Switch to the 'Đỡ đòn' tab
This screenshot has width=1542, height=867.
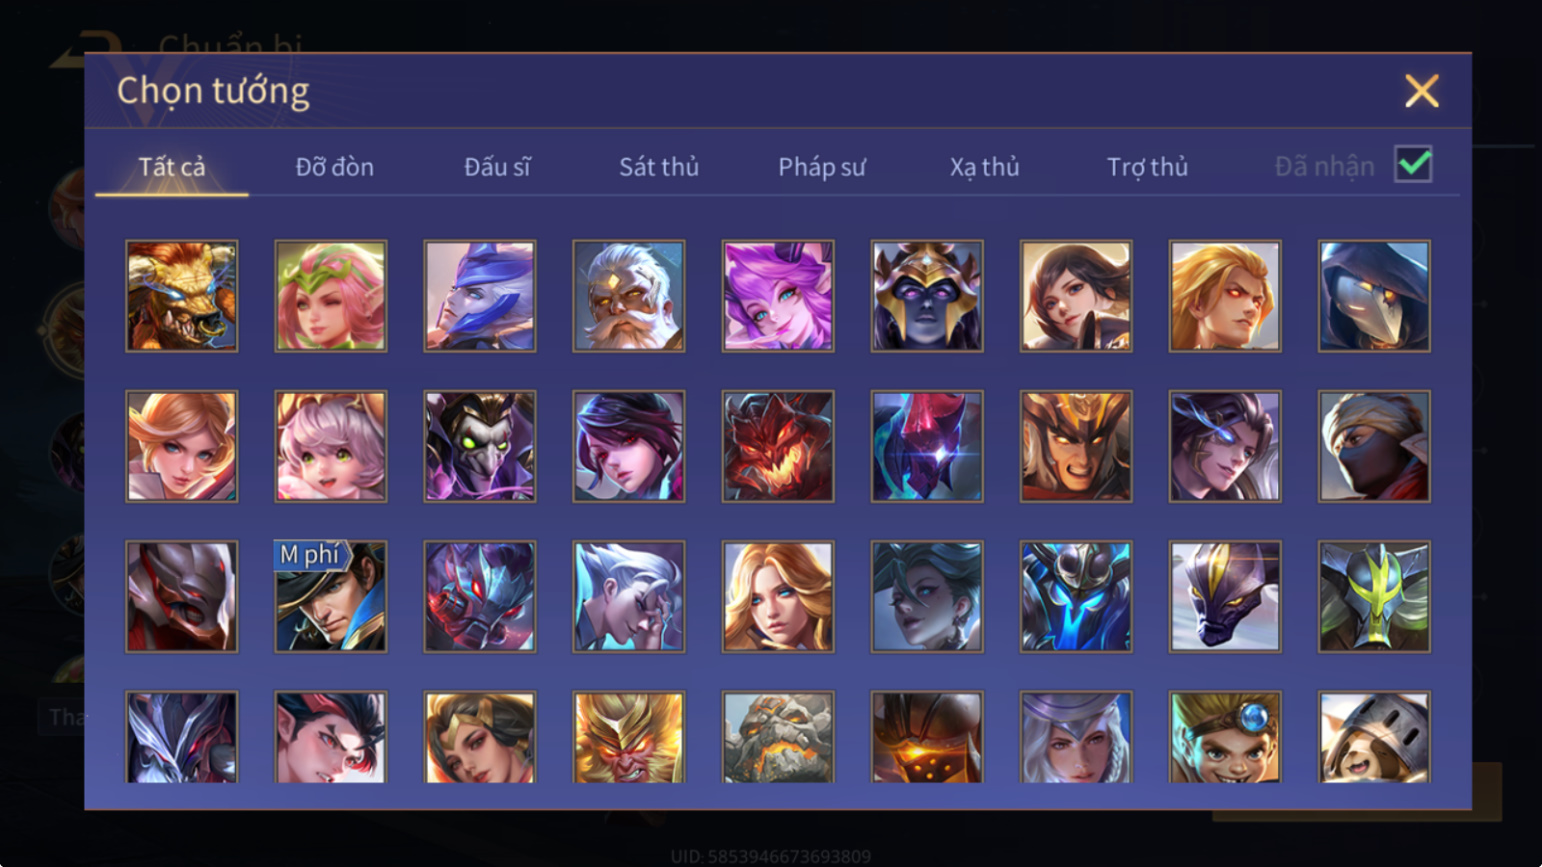point(334,167)
